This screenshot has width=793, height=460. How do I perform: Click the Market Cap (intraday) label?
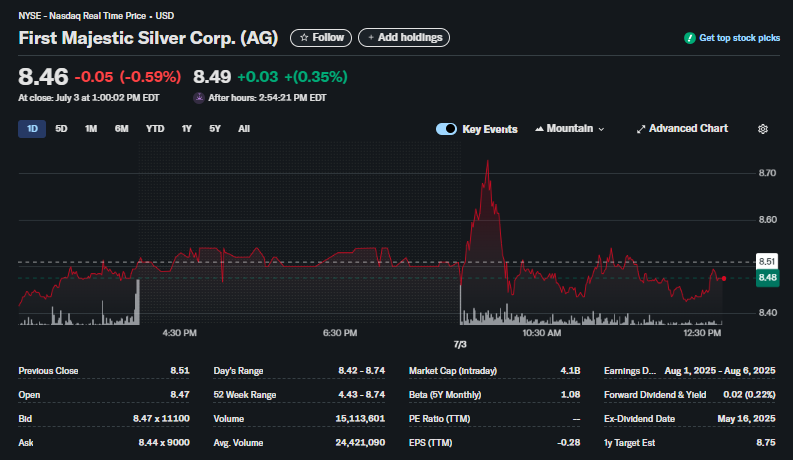click(453, 371)
